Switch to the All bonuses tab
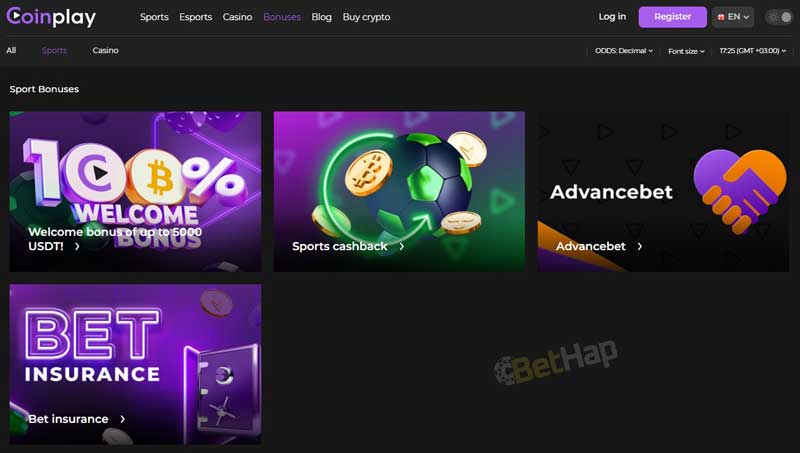 [x=11, y=50]
